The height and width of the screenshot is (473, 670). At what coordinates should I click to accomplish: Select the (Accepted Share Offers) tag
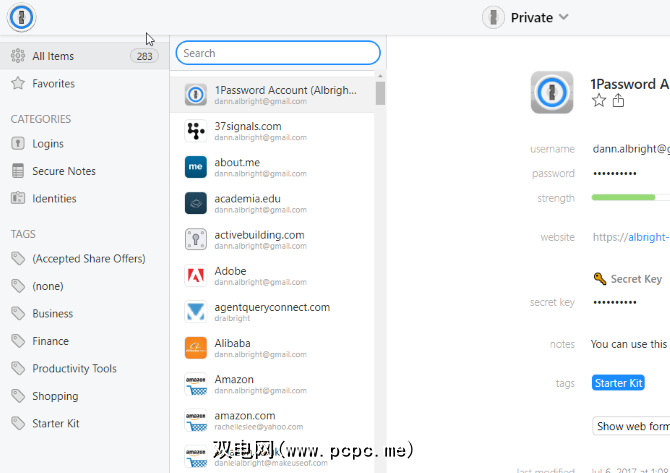pyautogui.click(x=85, y=259)
